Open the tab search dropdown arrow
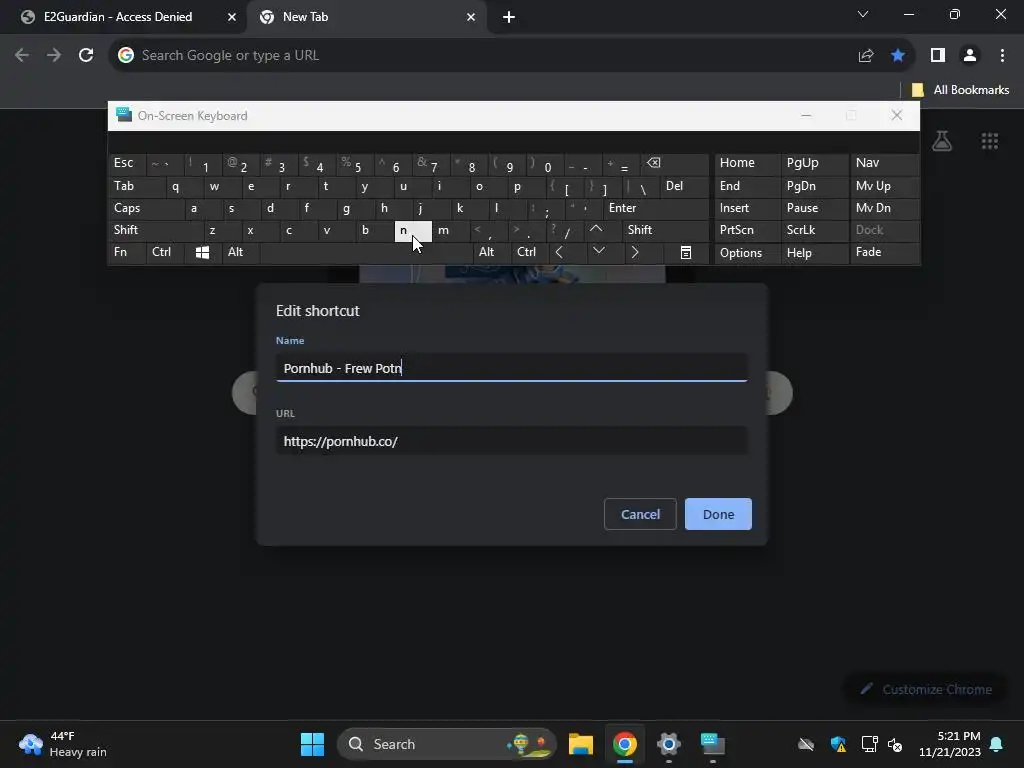 pyautogui.click(x=863, y=14)
